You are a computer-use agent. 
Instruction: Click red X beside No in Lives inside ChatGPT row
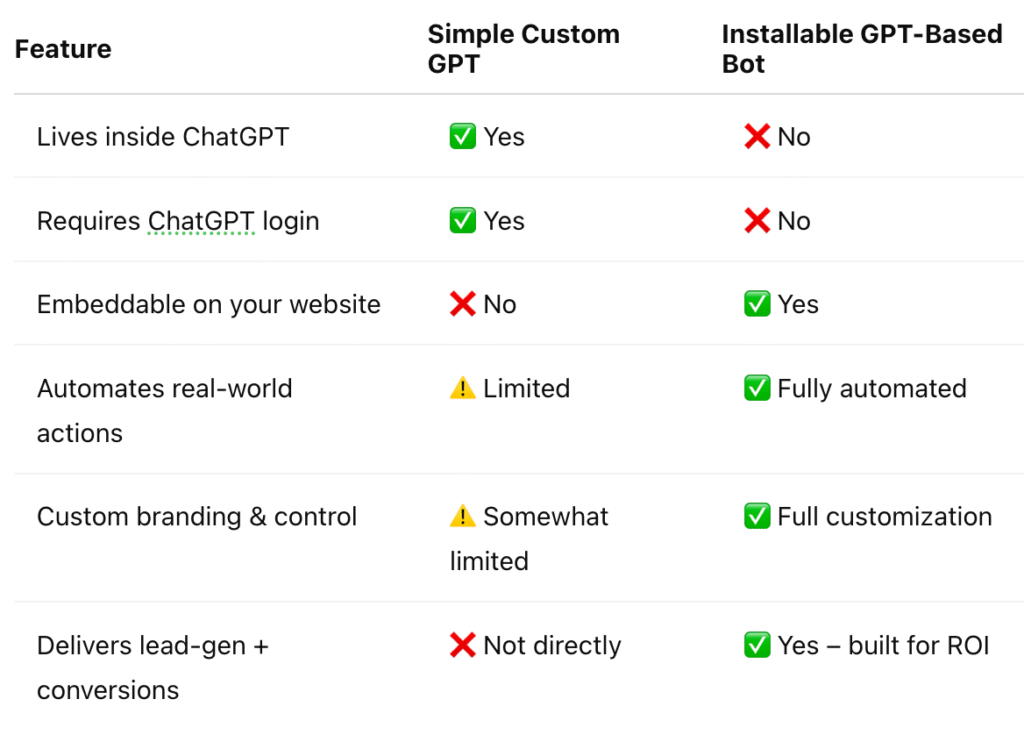click(x=757, y=137)
